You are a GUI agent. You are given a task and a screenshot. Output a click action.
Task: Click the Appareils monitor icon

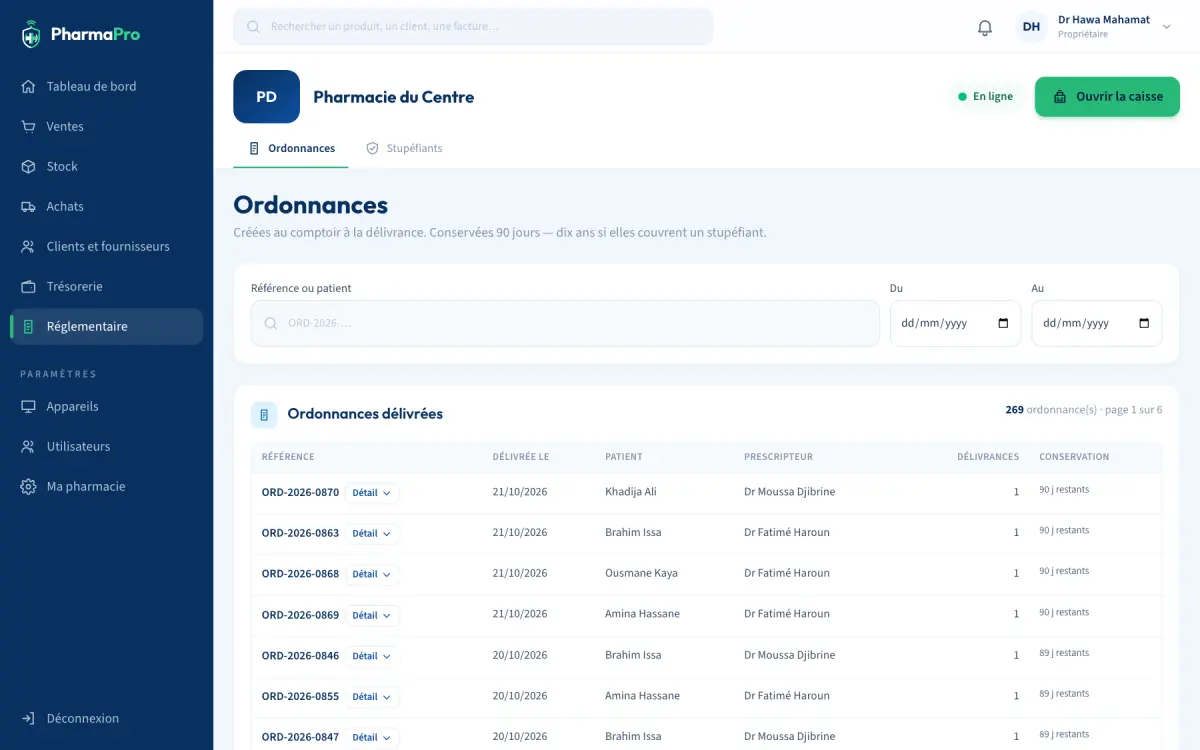(x=28, y=406)
